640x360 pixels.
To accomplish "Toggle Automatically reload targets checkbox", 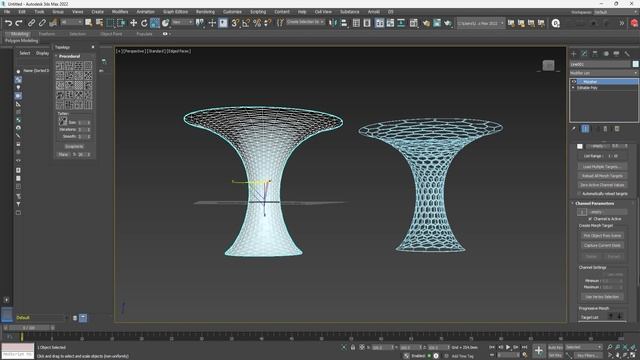I will tap(580, 194).
